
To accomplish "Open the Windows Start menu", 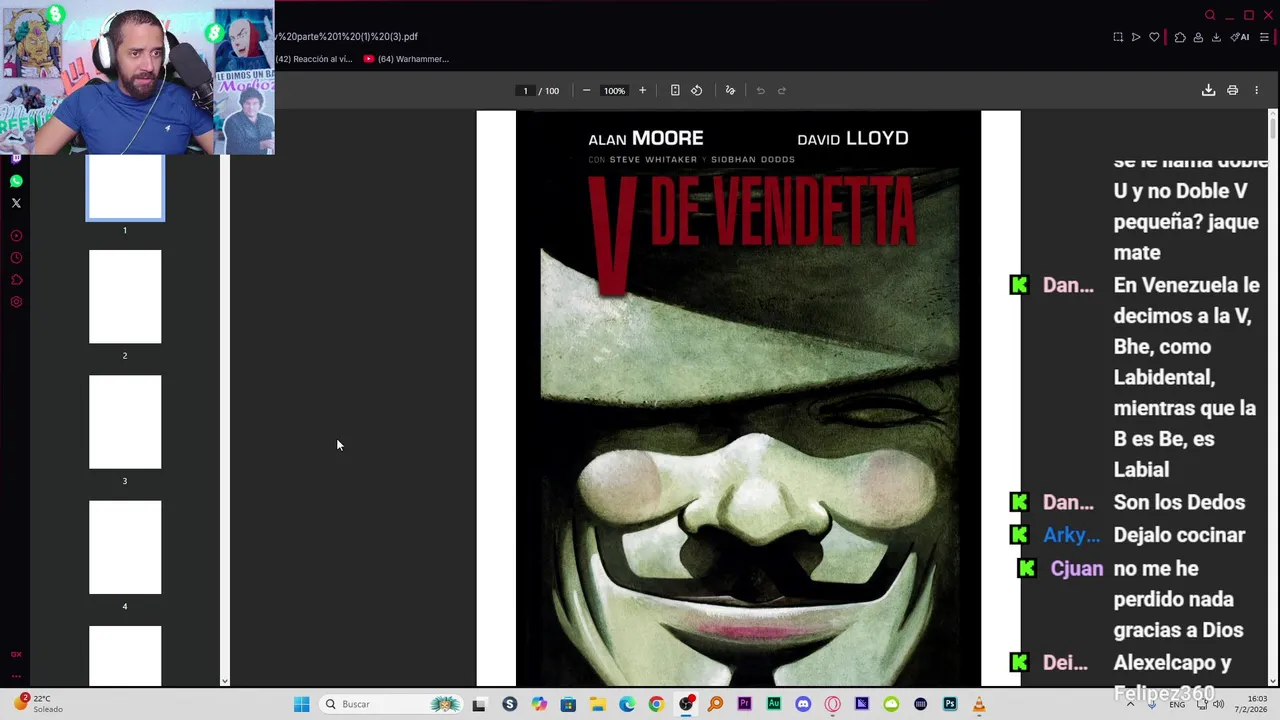I will (x=301, y=704).
